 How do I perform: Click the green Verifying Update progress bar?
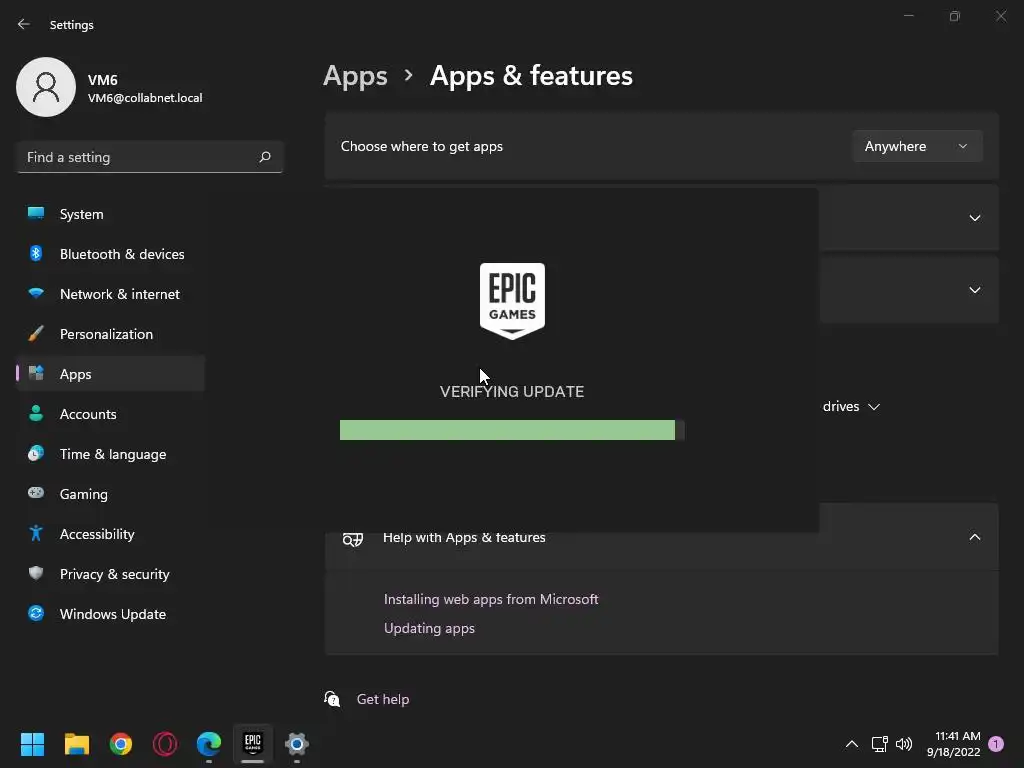tap(512, 430)
